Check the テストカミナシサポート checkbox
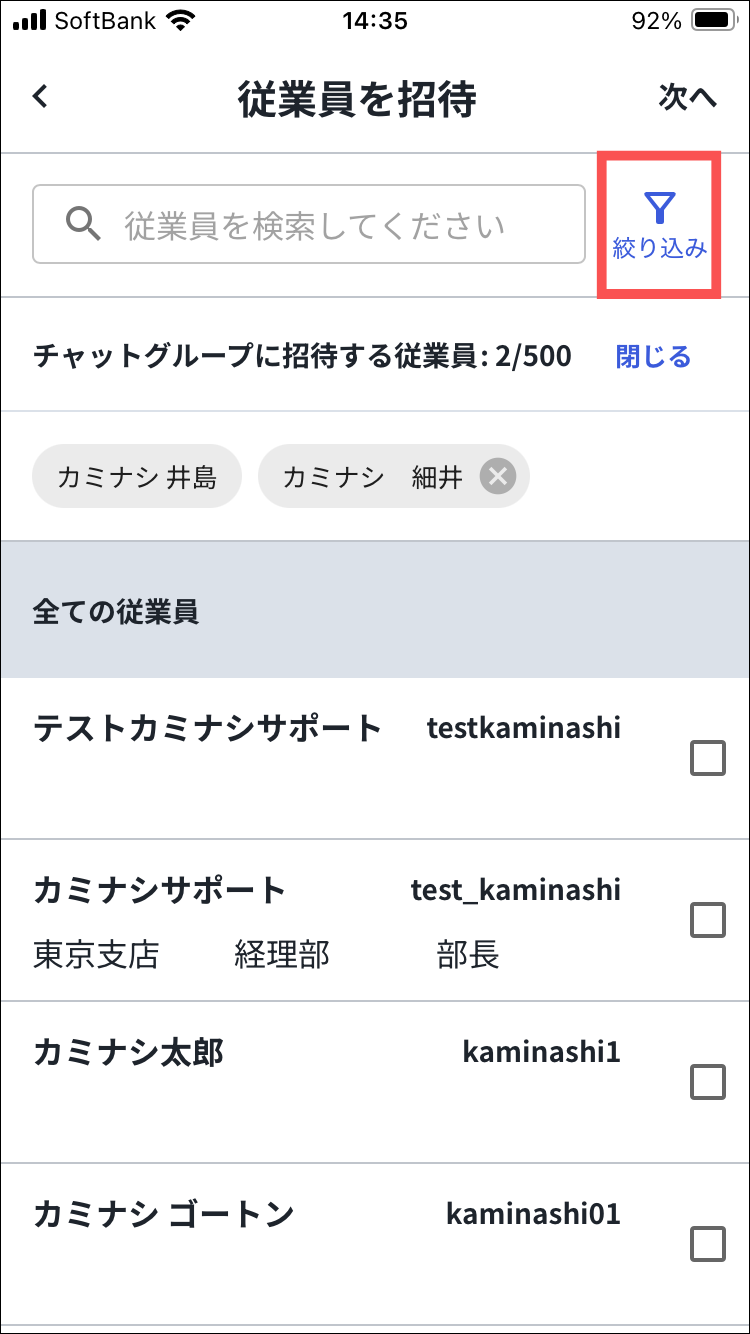The width and height of the screenshot is (750, 1334). click(x=708, y=759)
